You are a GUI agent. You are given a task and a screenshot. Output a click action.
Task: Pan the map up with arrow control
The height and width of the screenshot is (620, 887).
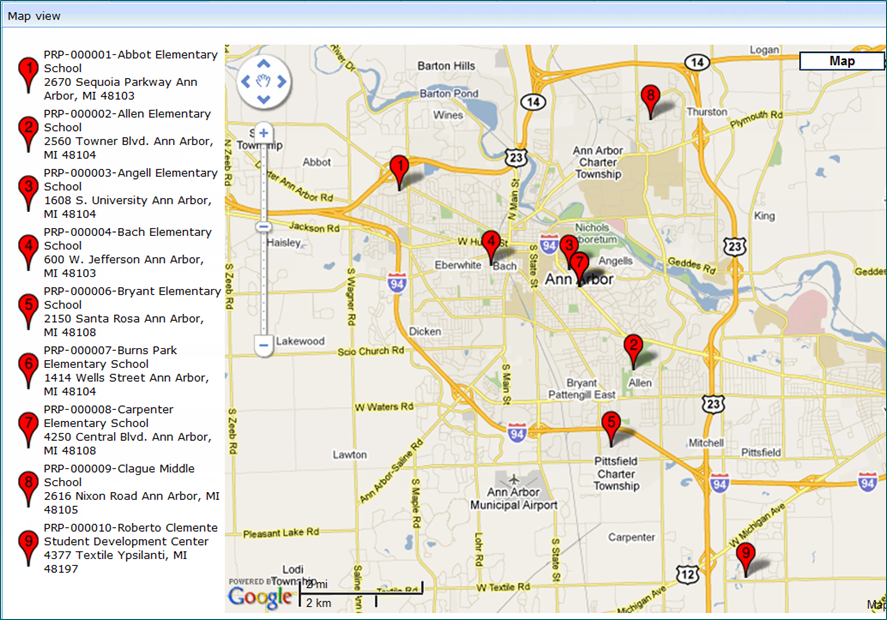coord(264,64)
